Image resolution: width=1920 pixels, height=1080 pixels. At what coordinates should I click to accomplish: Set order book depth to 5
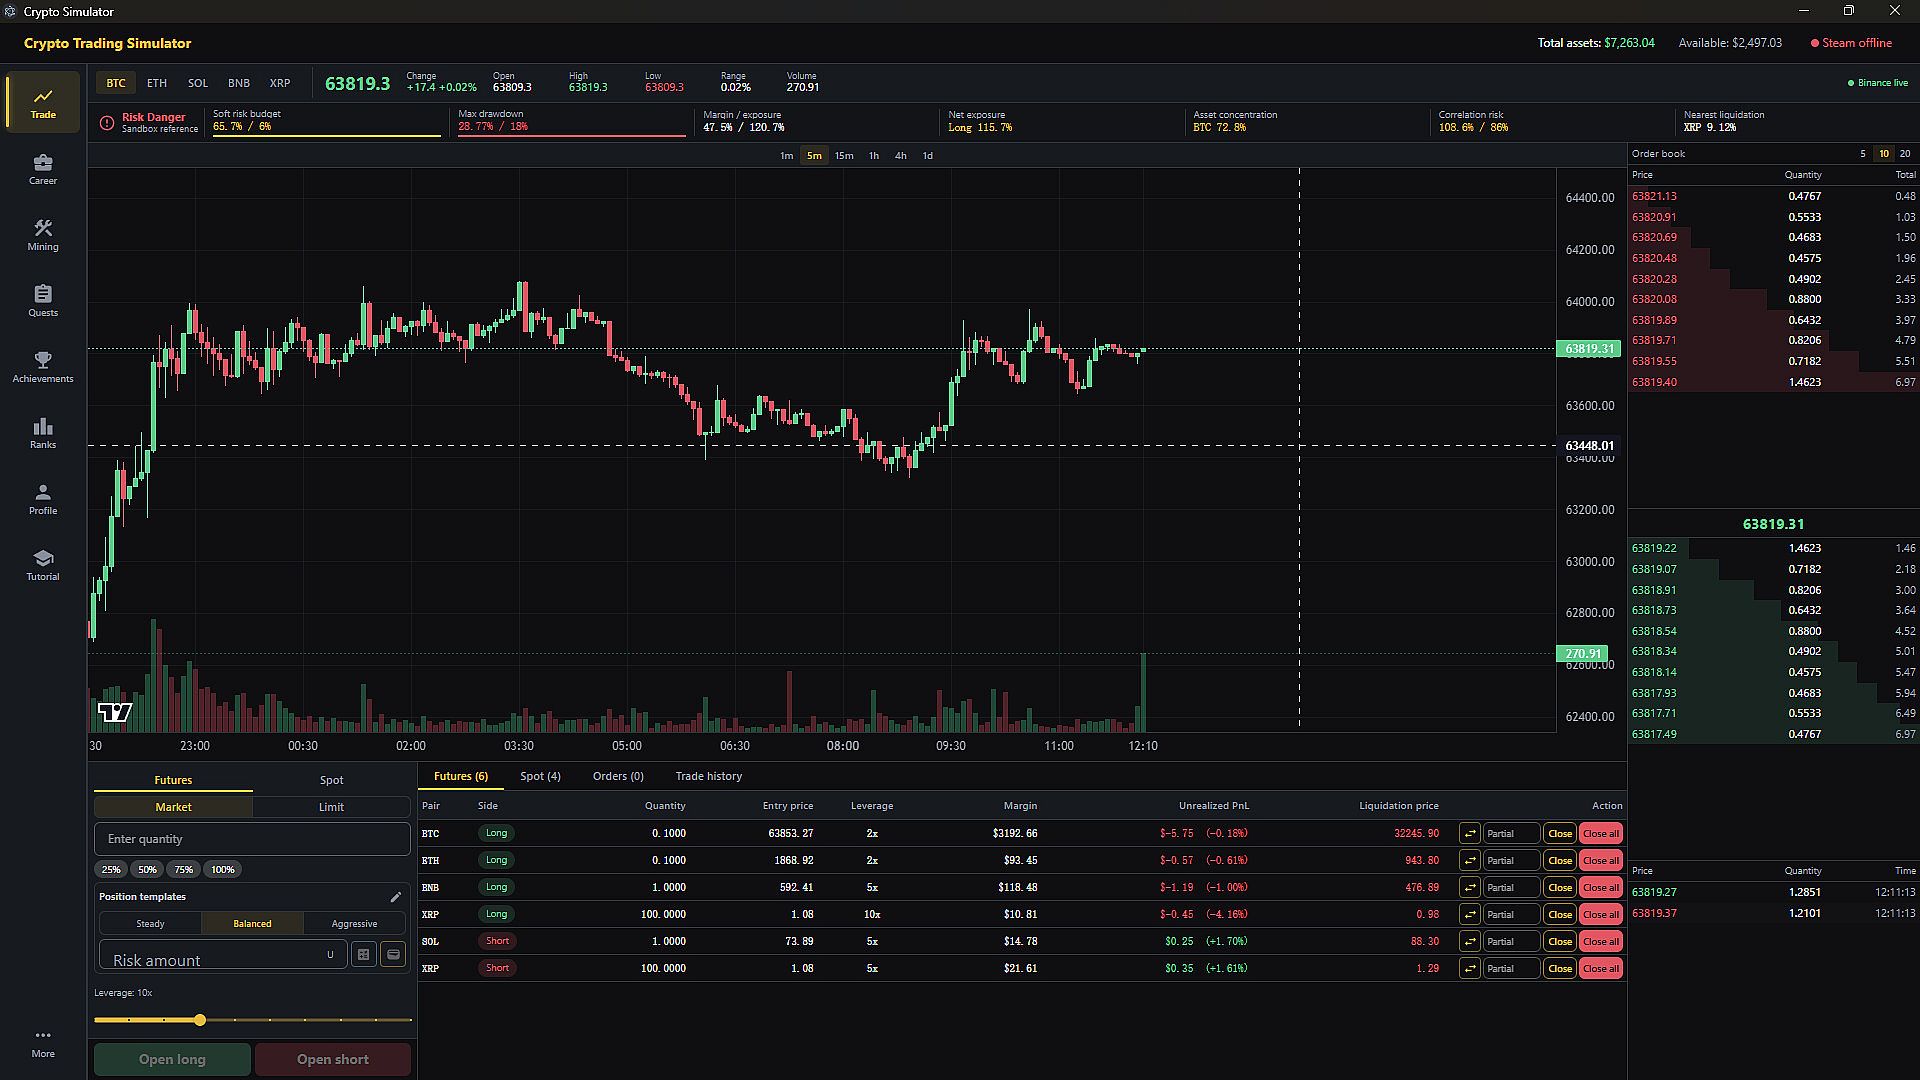pos(1862,154)
